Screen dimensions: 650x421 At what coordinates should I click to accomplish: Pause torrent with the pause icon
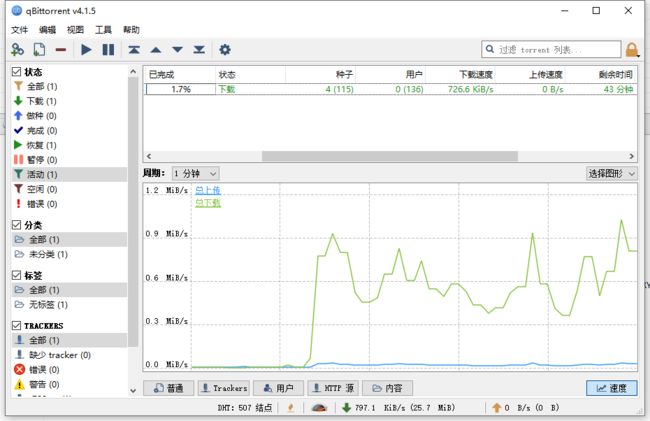tap(108, 50)
